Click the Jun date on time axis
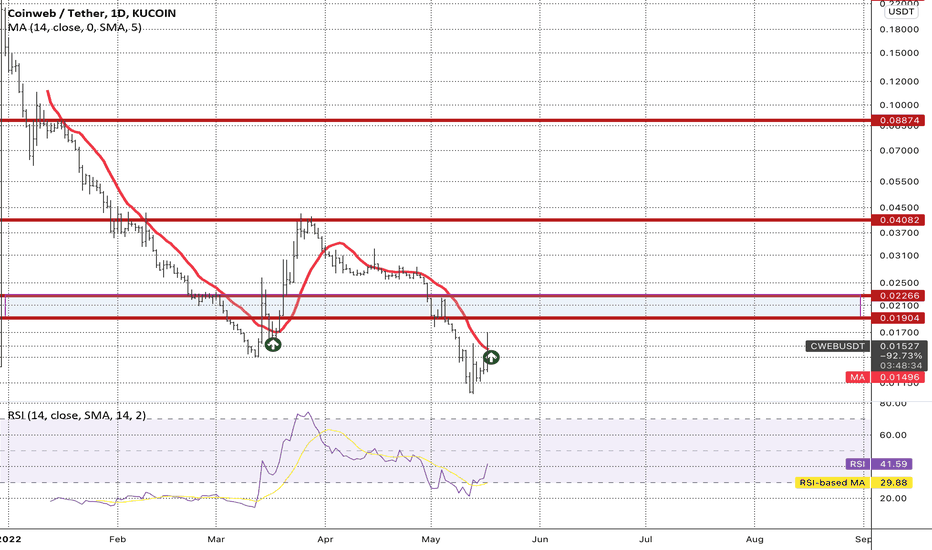This screenshot has width=932, height=550. [540, 539]
